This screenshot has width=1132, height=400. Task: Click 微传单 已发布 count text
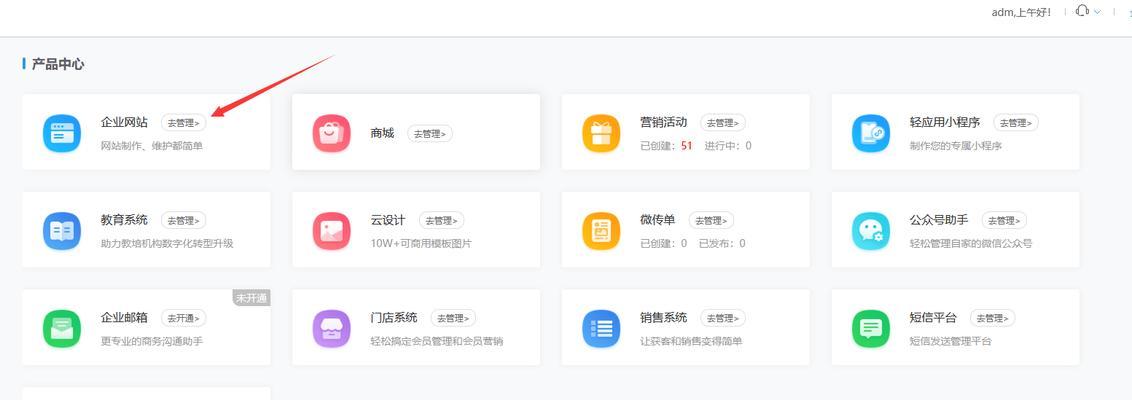coord(722,243)
